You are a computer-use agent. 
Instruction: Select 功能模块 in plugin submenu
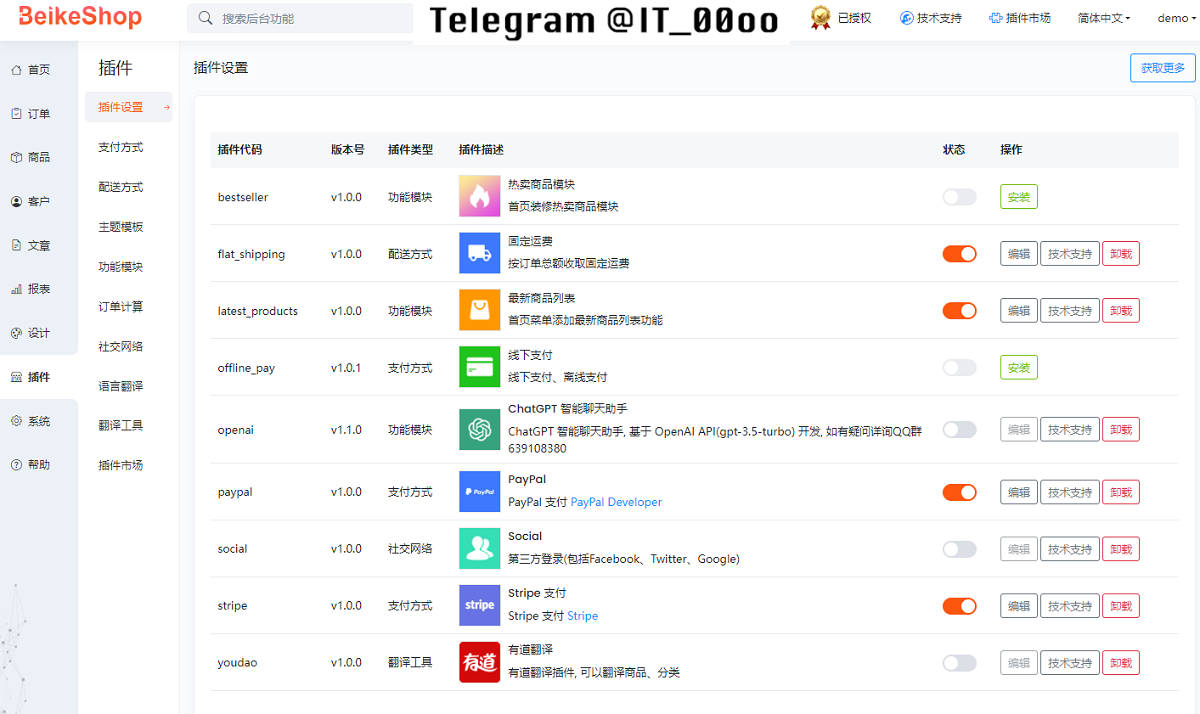coord(121,267)
